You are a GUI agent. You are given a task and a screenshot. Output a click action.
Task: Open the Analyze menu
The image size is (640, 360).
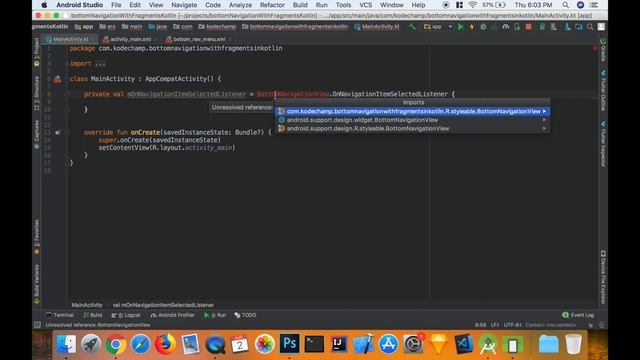[240, 5]
